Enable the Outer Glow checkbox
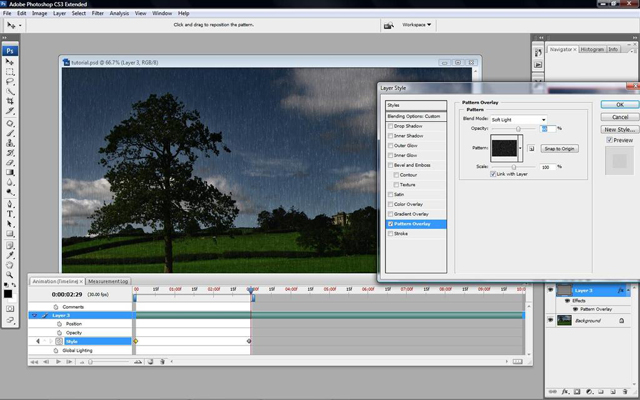 click(x=391, y=146)
